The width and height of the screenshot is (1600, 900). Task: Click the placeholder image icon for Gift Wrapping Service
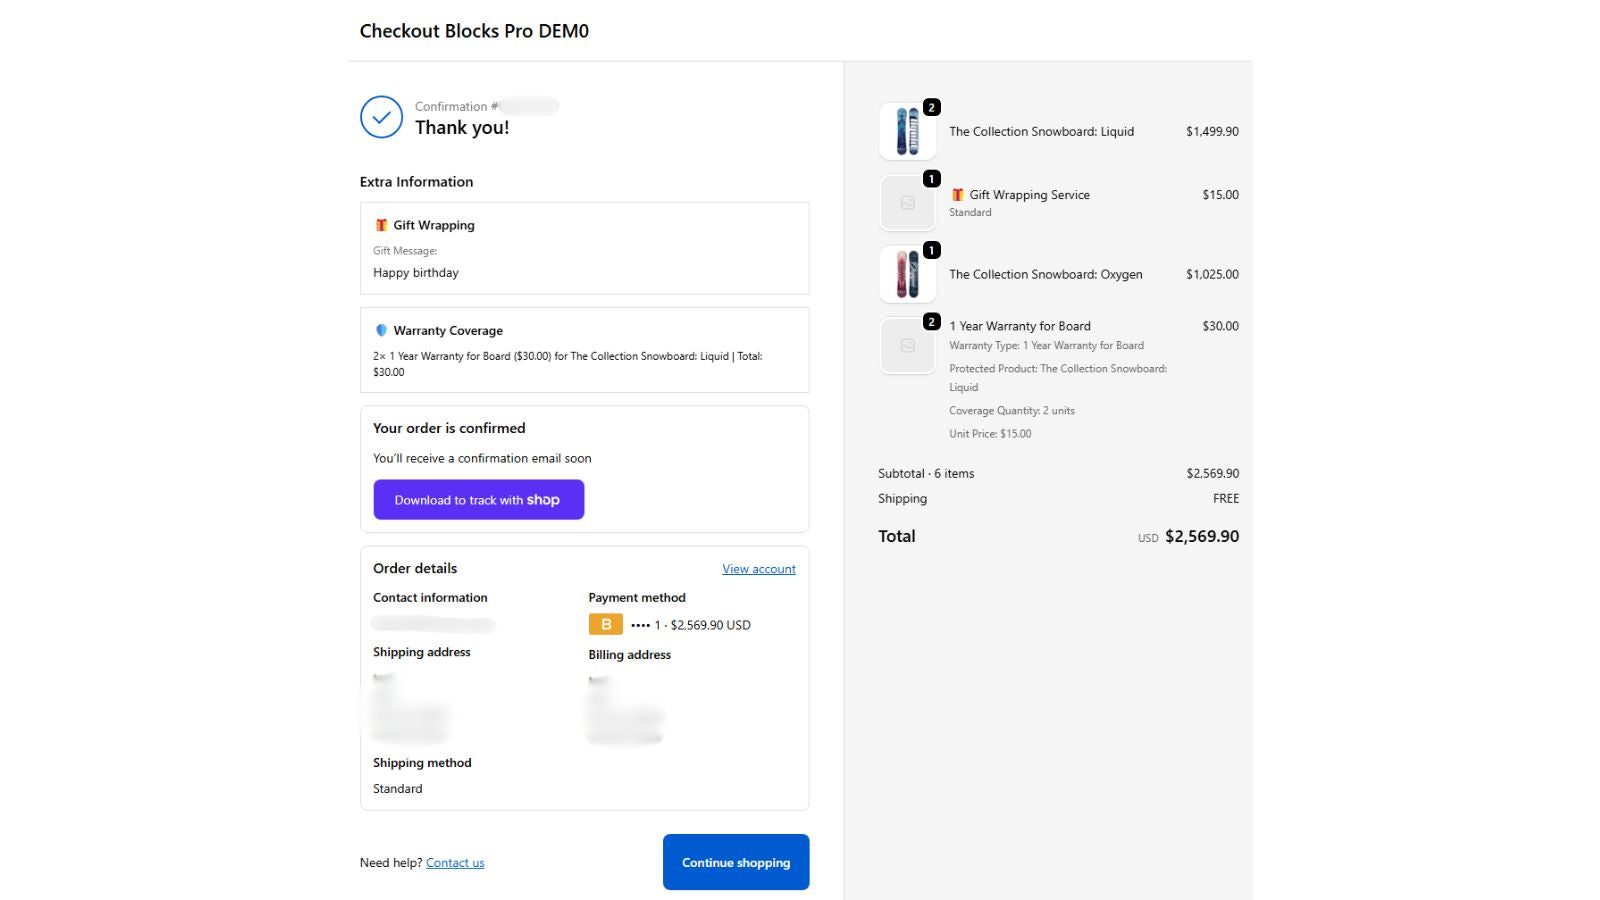point(906,202)
